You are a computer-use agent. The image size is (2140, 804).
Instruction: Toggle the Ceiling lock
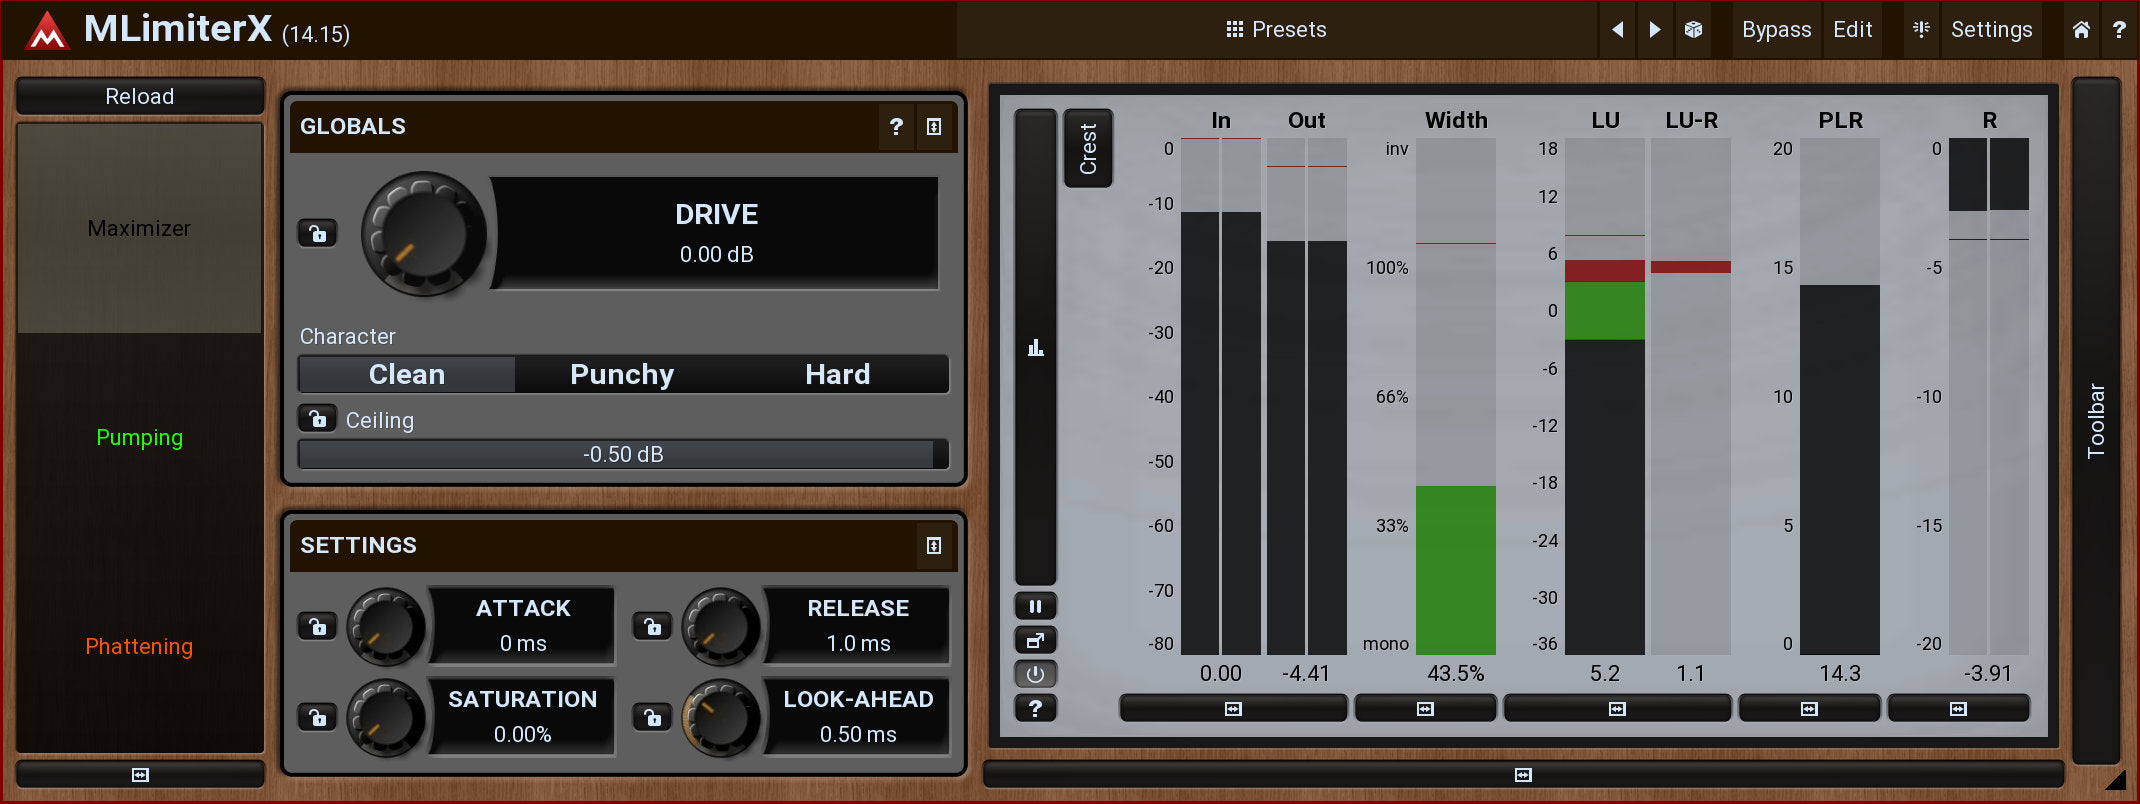(317, 419)
